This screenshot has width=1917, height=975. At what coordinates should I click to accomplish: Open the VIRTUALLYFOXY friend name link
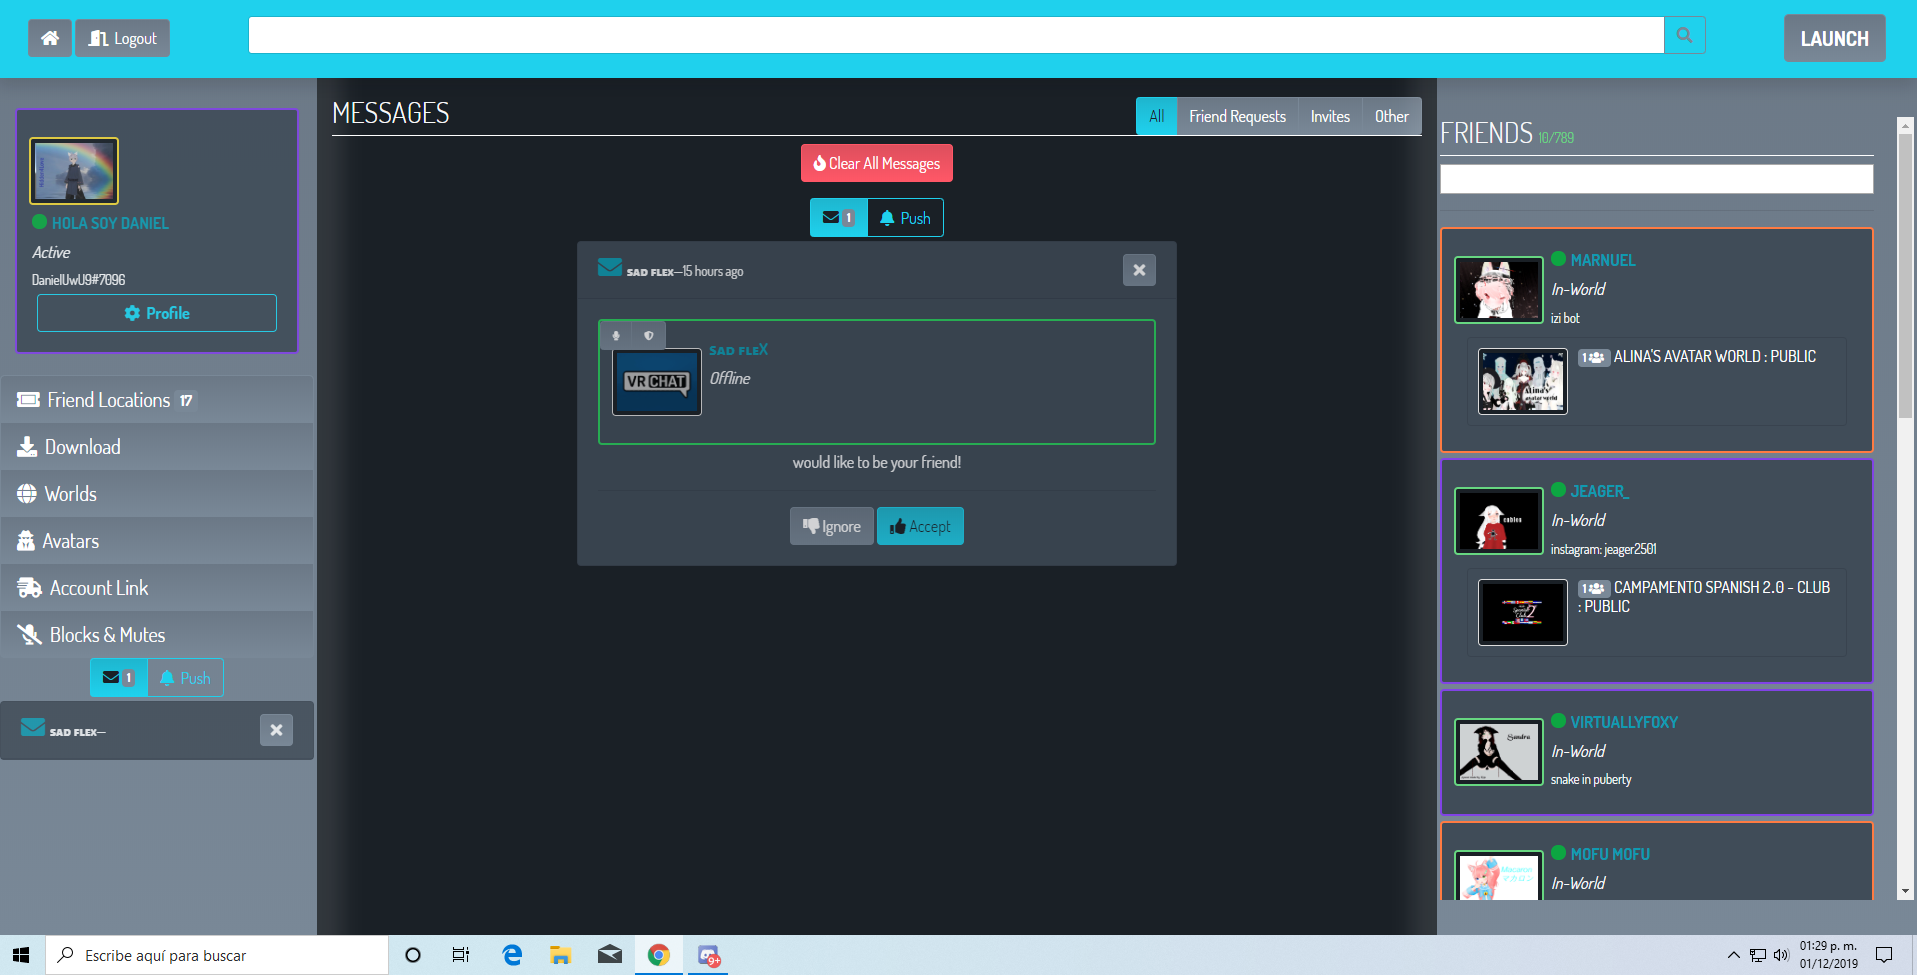point(1624,722)
